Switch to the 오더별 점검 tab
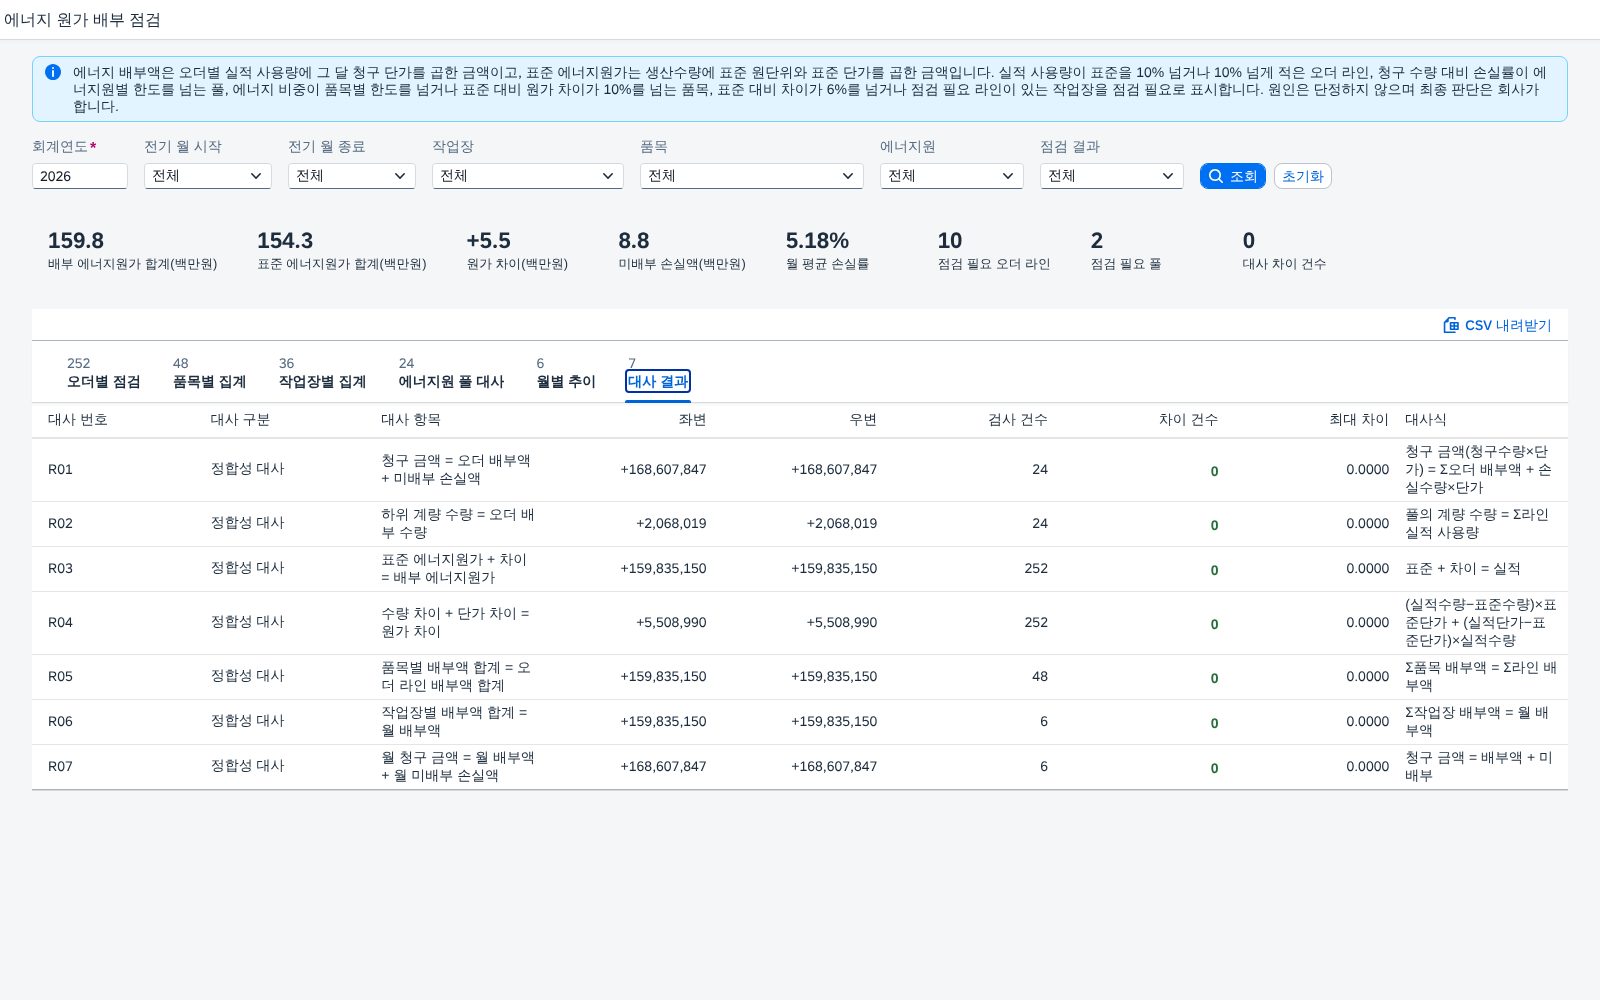This screenshot has height=1000, width=1600. pos(103,374)
